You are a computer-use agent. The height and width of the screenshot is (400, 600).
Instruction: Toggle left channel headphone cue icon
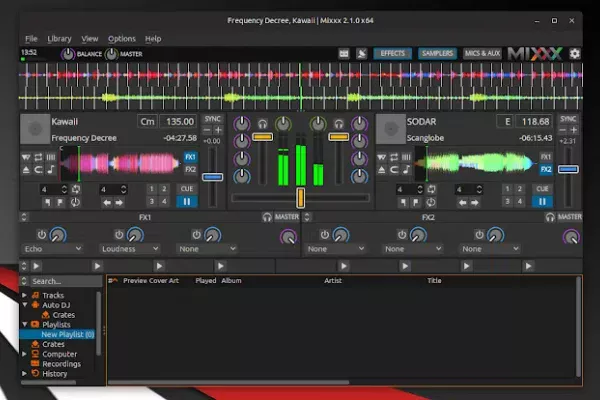coord(262,124)
